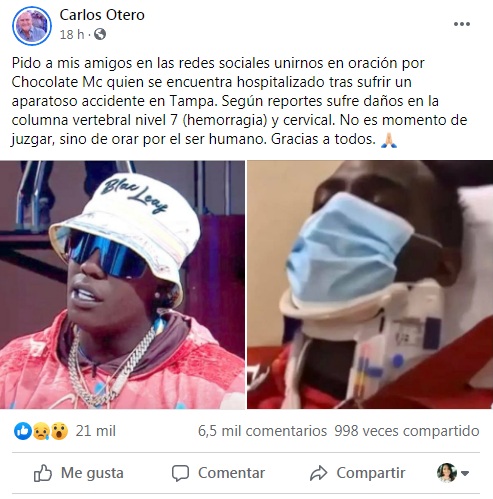This screenshot has width=493, height=499.
Task: Open the 21 mil reactions count
Action: point(96,431)
